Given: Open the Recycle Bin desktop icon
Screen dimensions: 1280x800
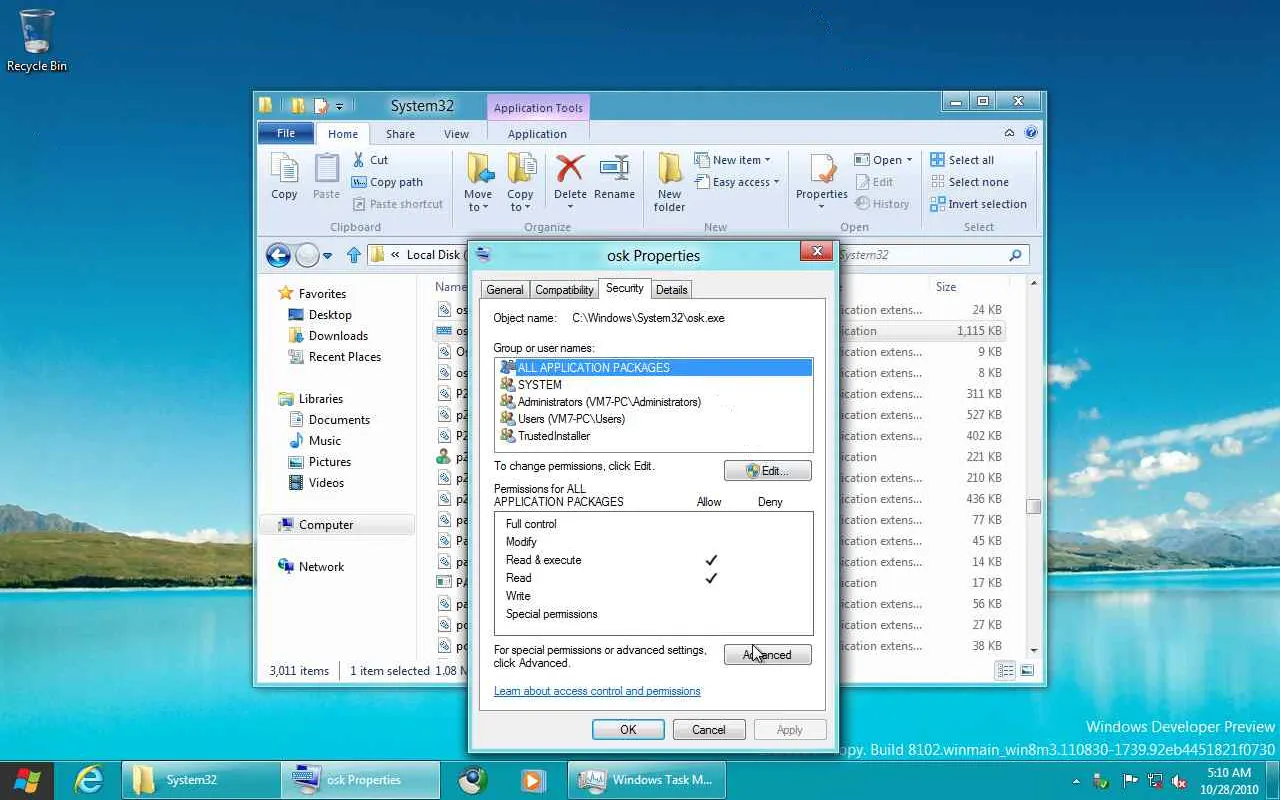Looking at the screenshot, I should (37, 41).
